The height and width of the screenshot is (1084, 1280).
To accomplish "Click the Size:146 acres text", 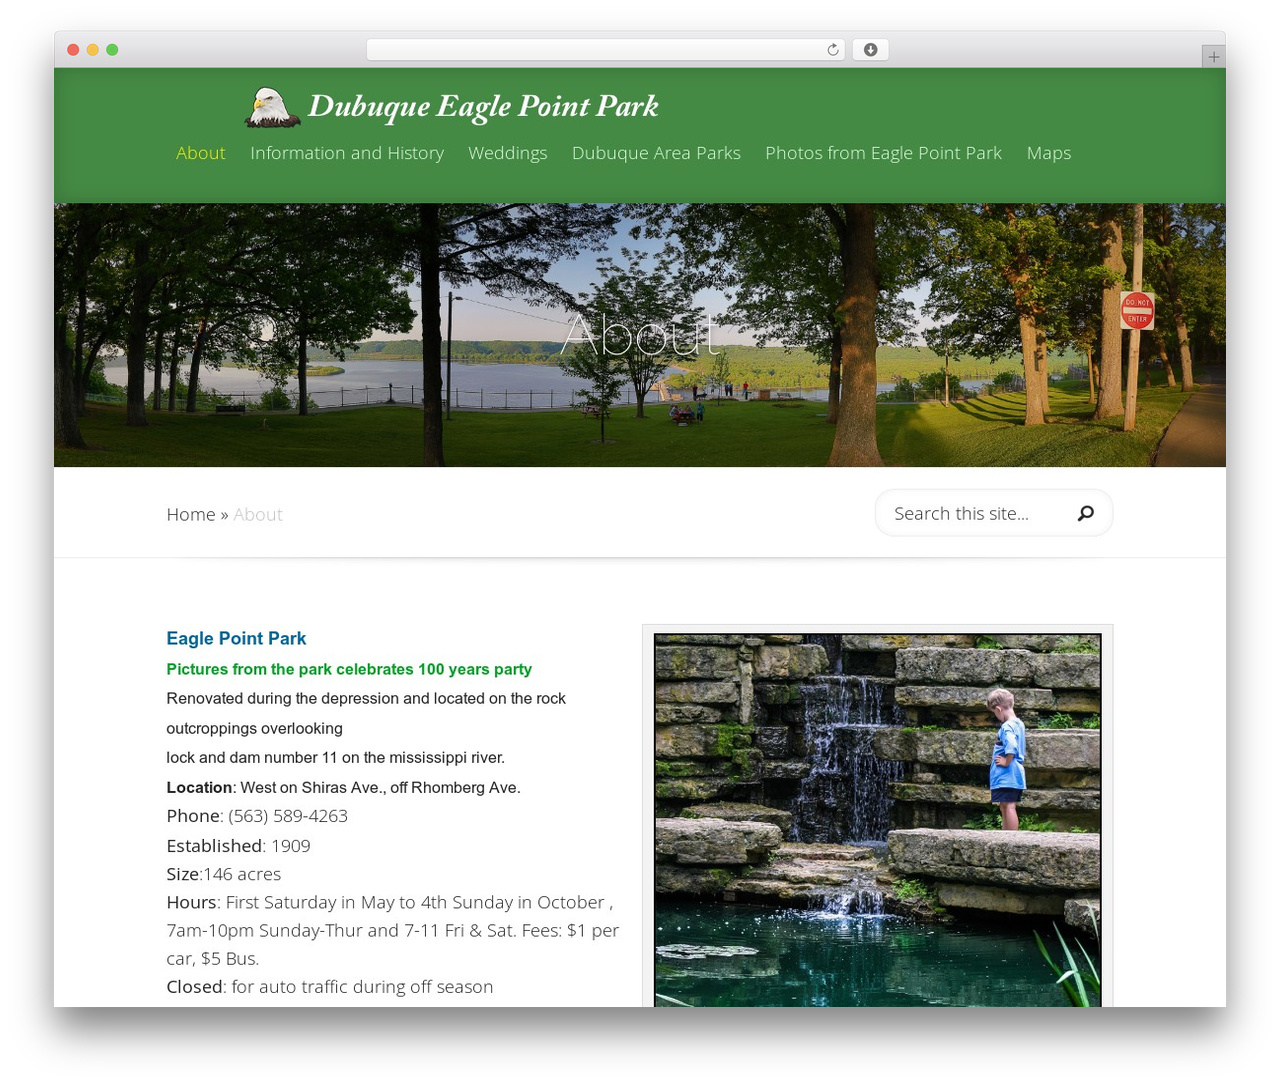I will click(x=224, y=874).
